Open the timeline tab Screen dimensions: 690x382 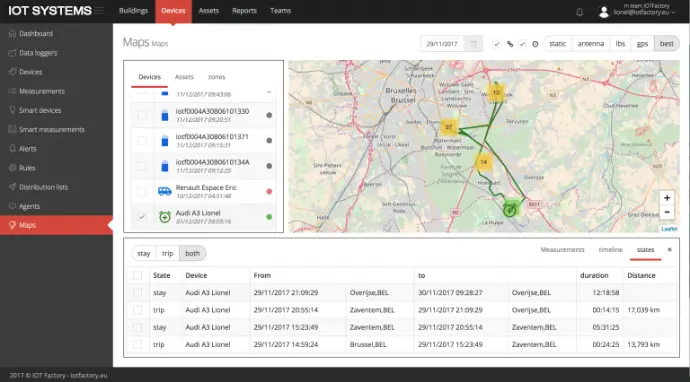(610, 250)
